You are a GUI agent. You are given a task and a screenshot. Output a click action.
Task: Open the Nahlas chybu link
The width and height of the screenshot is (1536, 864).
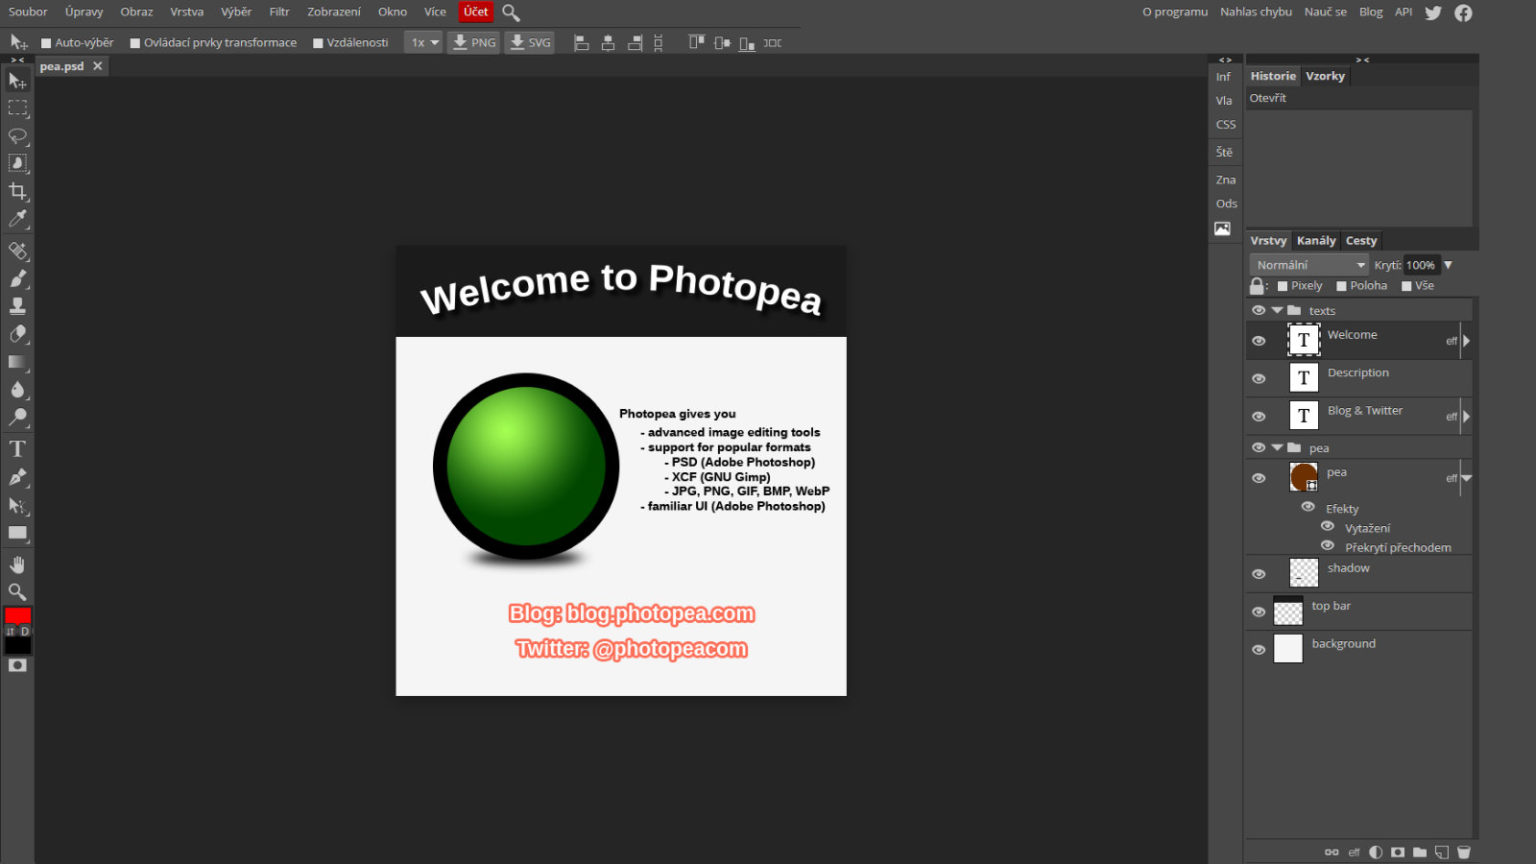(1255, 12)
